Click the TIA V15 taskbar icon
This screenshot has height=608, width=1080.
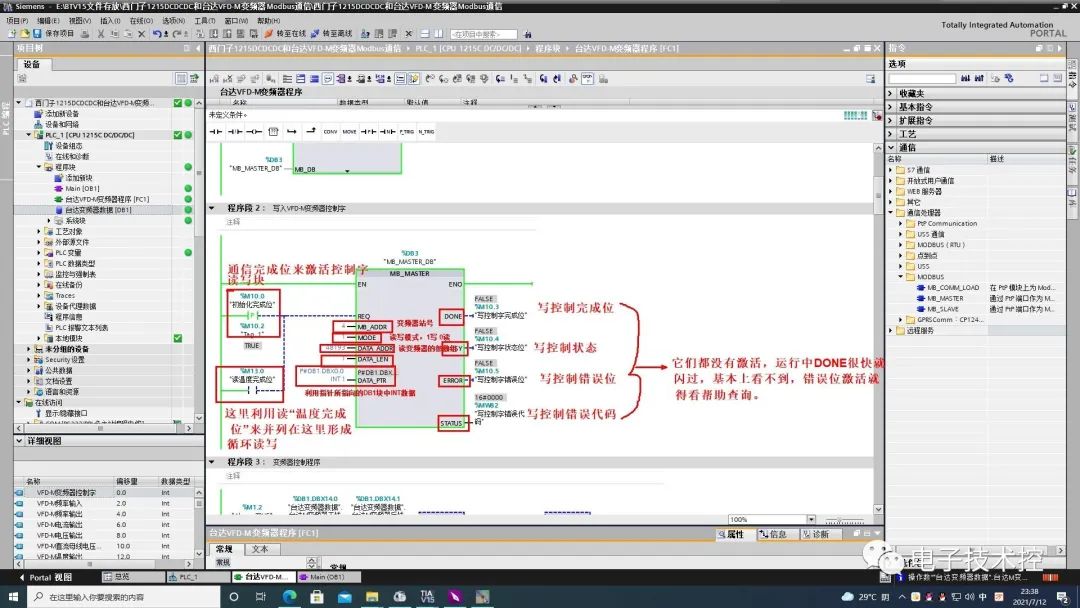click(427, 596)
